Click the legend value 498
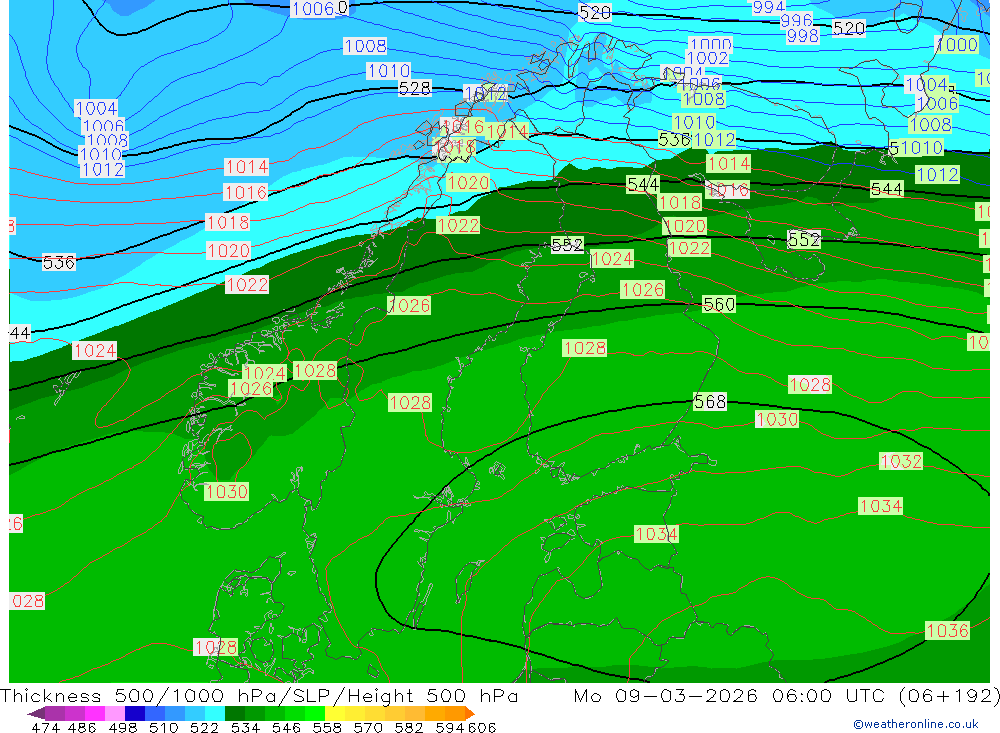Screen dimensions: 1000x733 [123, 727]
